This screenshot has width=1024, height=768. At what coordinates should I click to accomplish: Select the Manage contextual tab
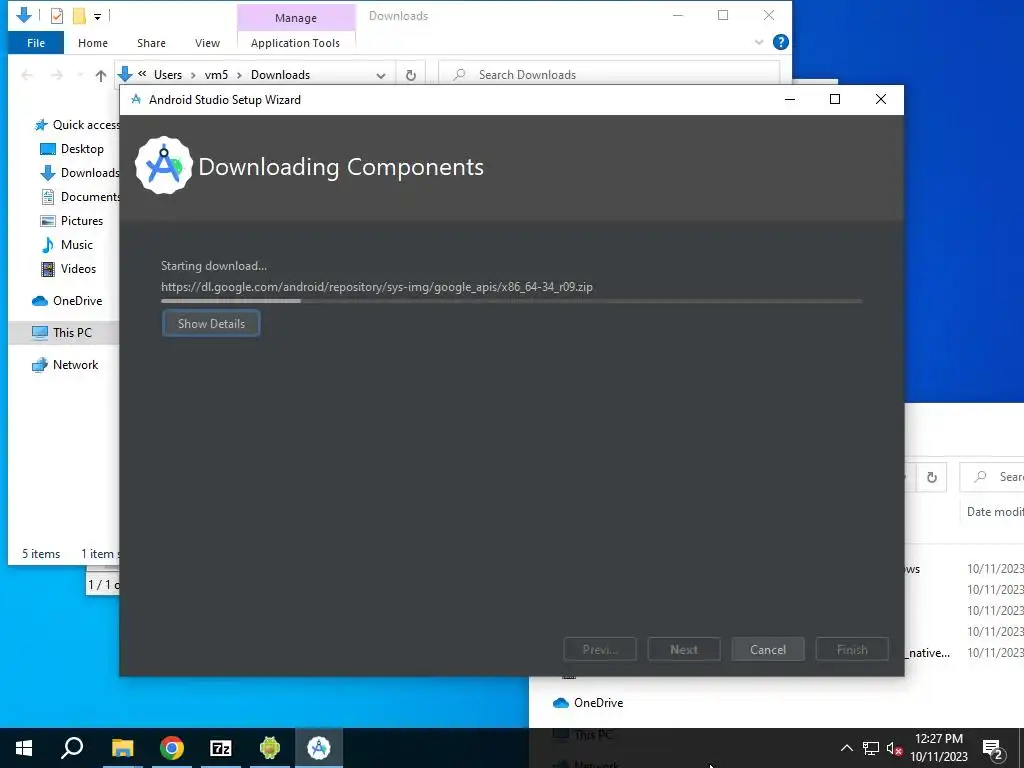coord(296,18)
